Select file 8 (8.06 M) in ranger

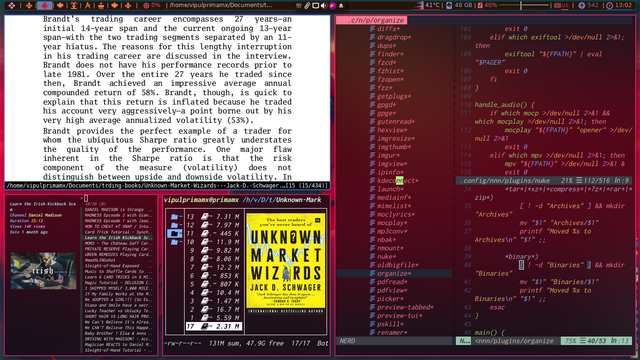213,259
